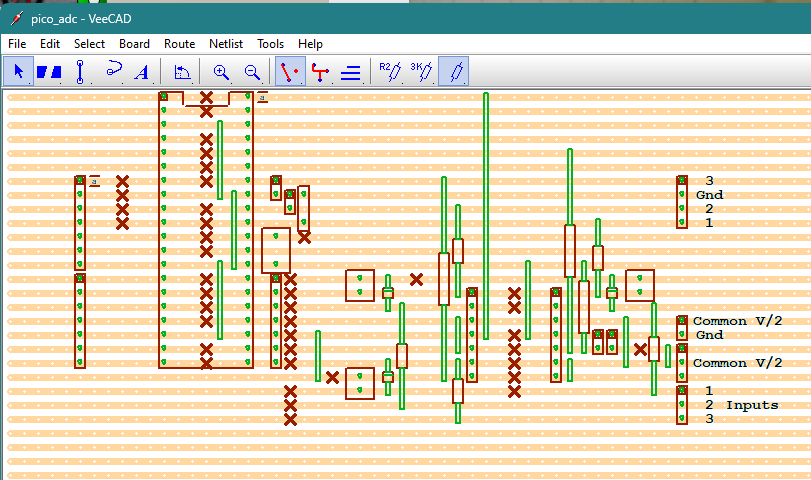The height and width of the screenshot is (480, 811).
Task: Zoom in using the magnifier plus
Action: pos(221,72)
